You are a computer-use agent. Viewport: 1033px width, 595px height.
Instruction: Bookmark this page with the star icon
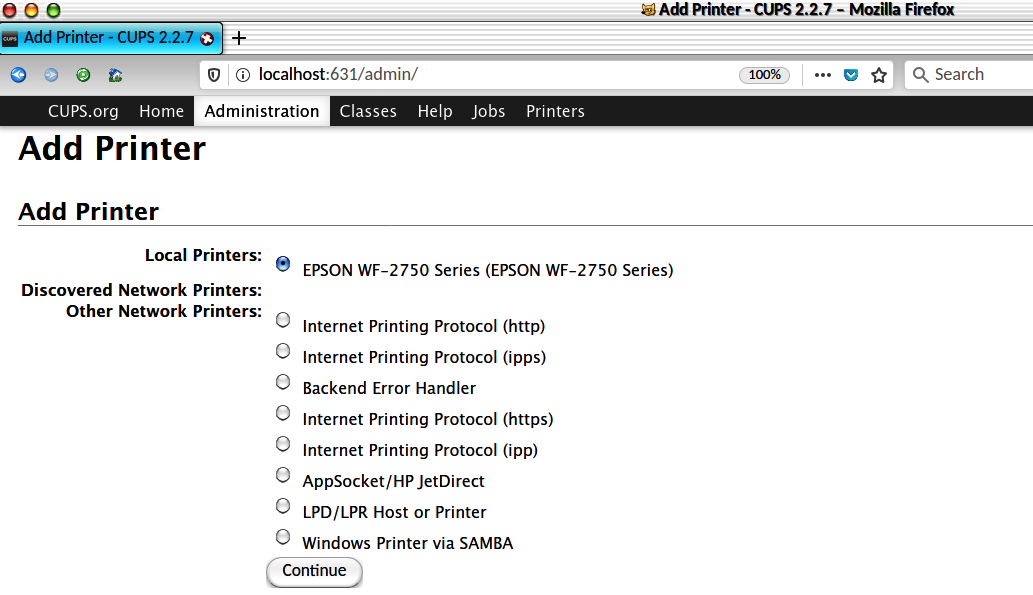[x=879, y=75]
